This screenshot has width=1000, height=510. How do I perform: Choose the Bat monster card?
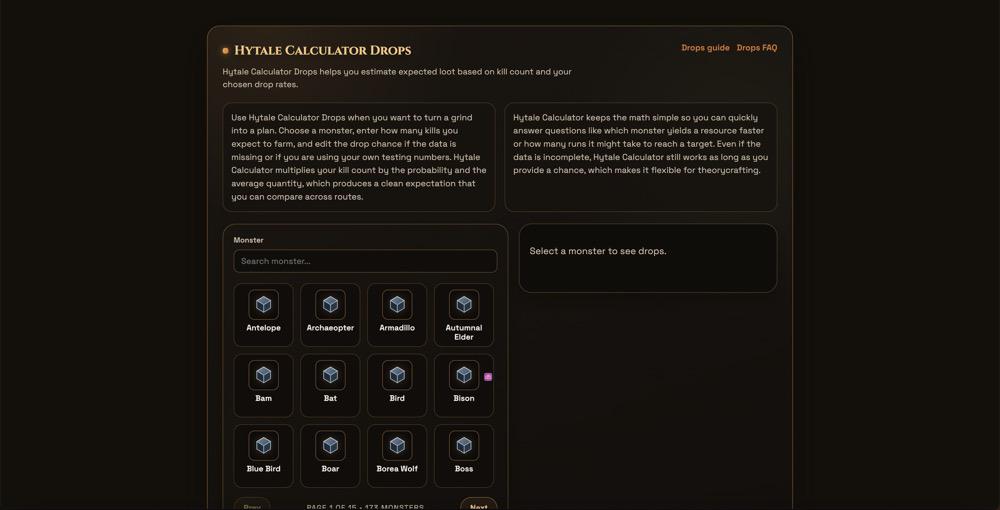[x=330, y=385]
